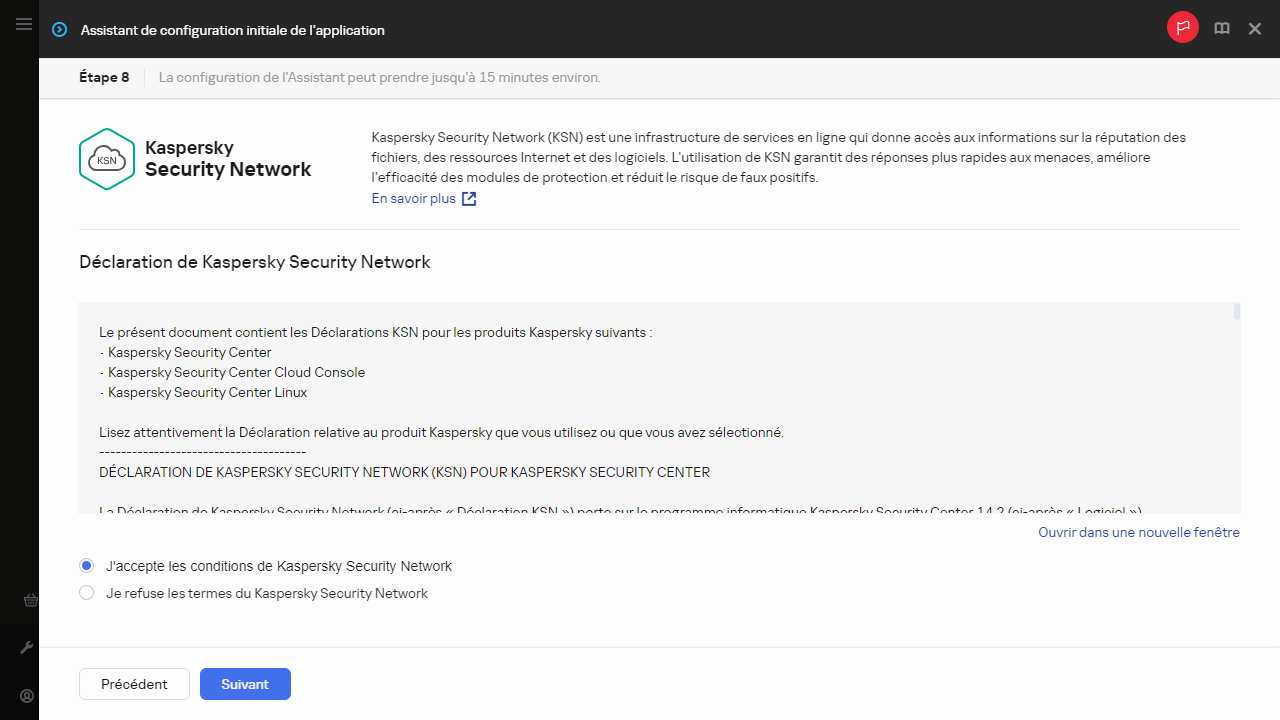Open the wrench settings sidebar icon

click(27, 648)
